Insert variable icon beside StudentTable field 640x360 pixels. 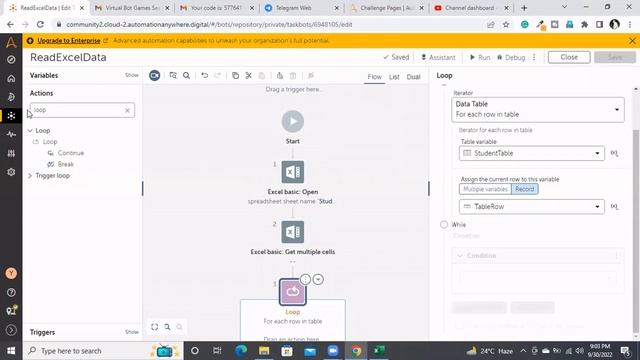click(x=614, y=153)
